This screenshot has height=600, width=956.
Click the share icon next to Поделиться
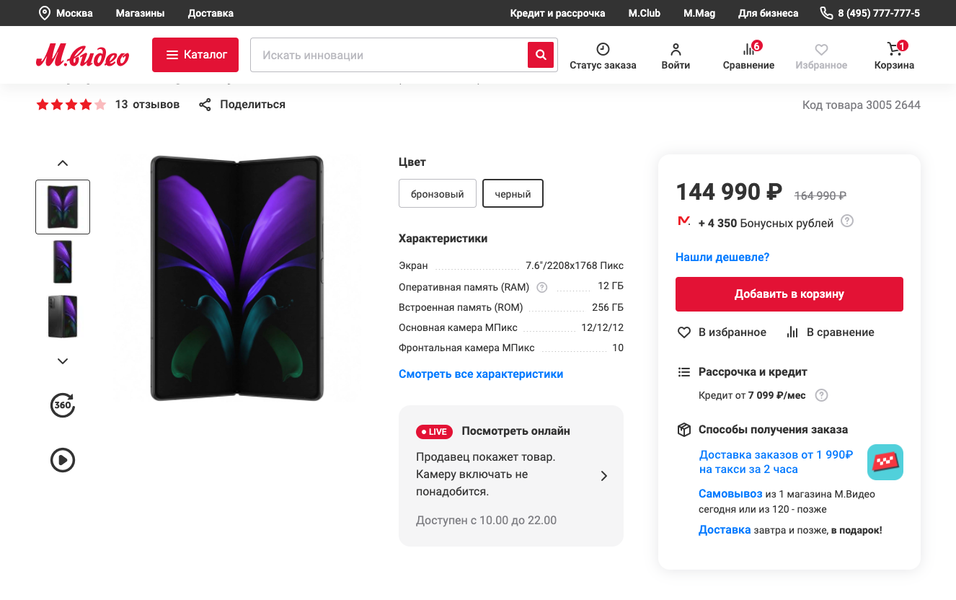[x=205, y=105]
